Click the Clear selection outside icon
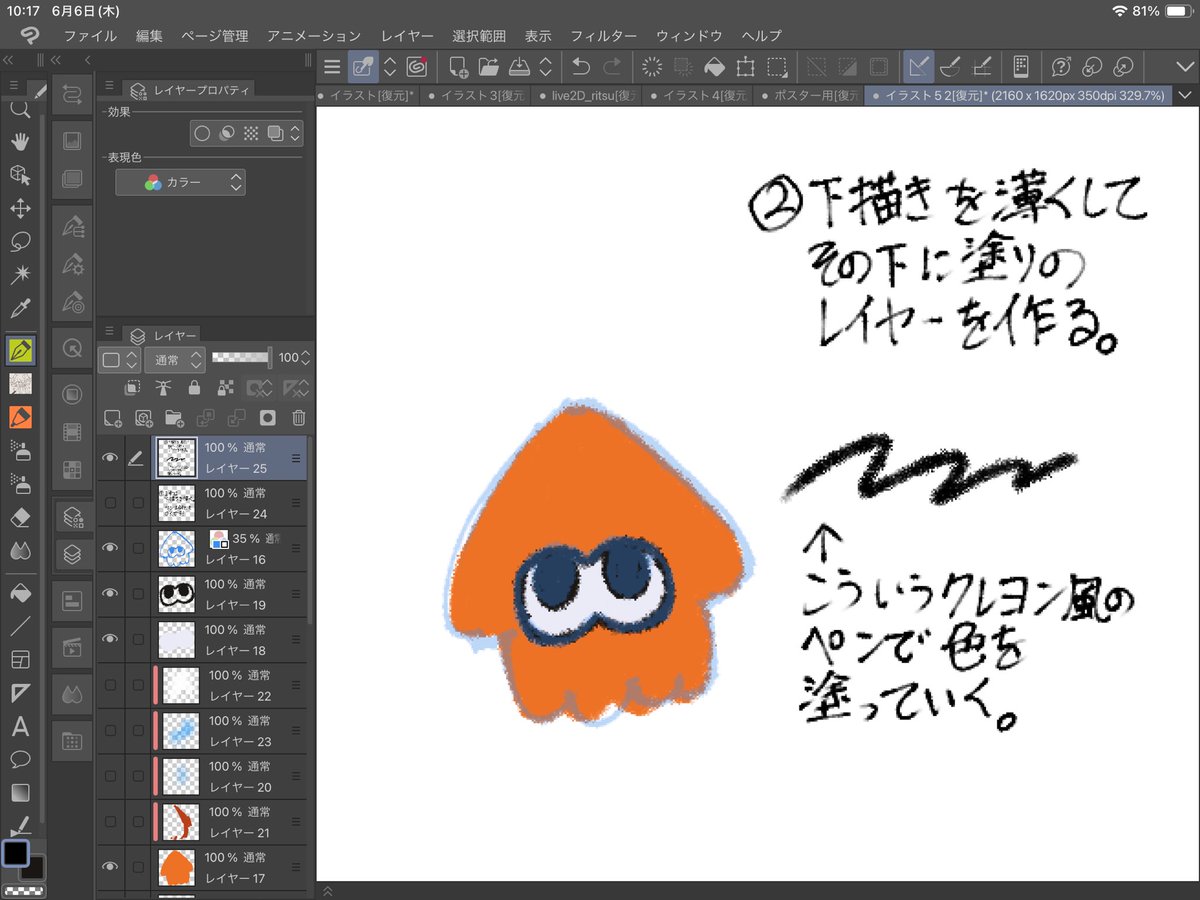This screenshot has width=1200, height=900. [684, 67]
